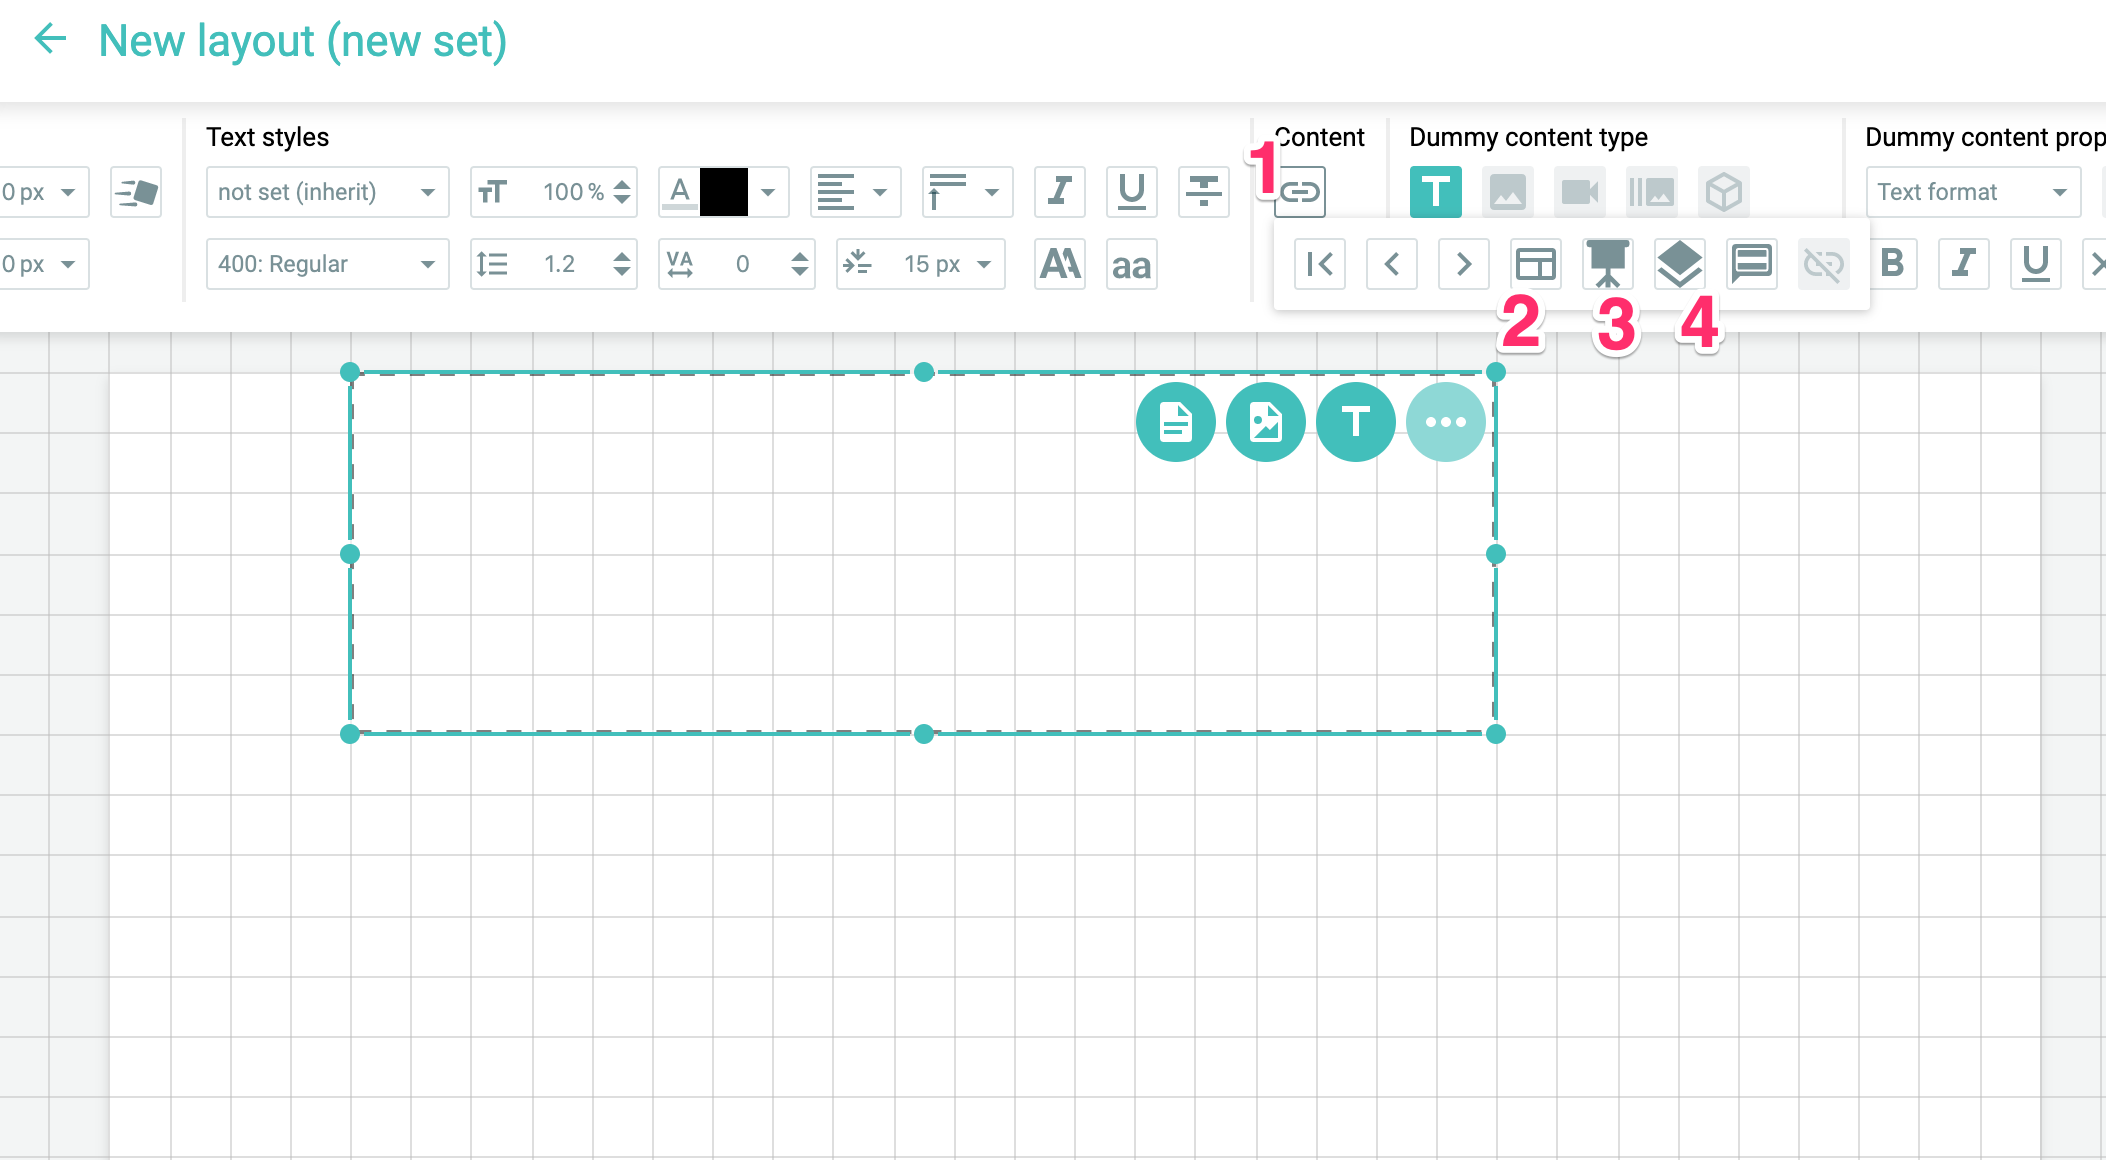The image size is (2106, 1160).
Task: Click the unlink chain icon
Action: pyautogui.click(x=1823, y=264)
